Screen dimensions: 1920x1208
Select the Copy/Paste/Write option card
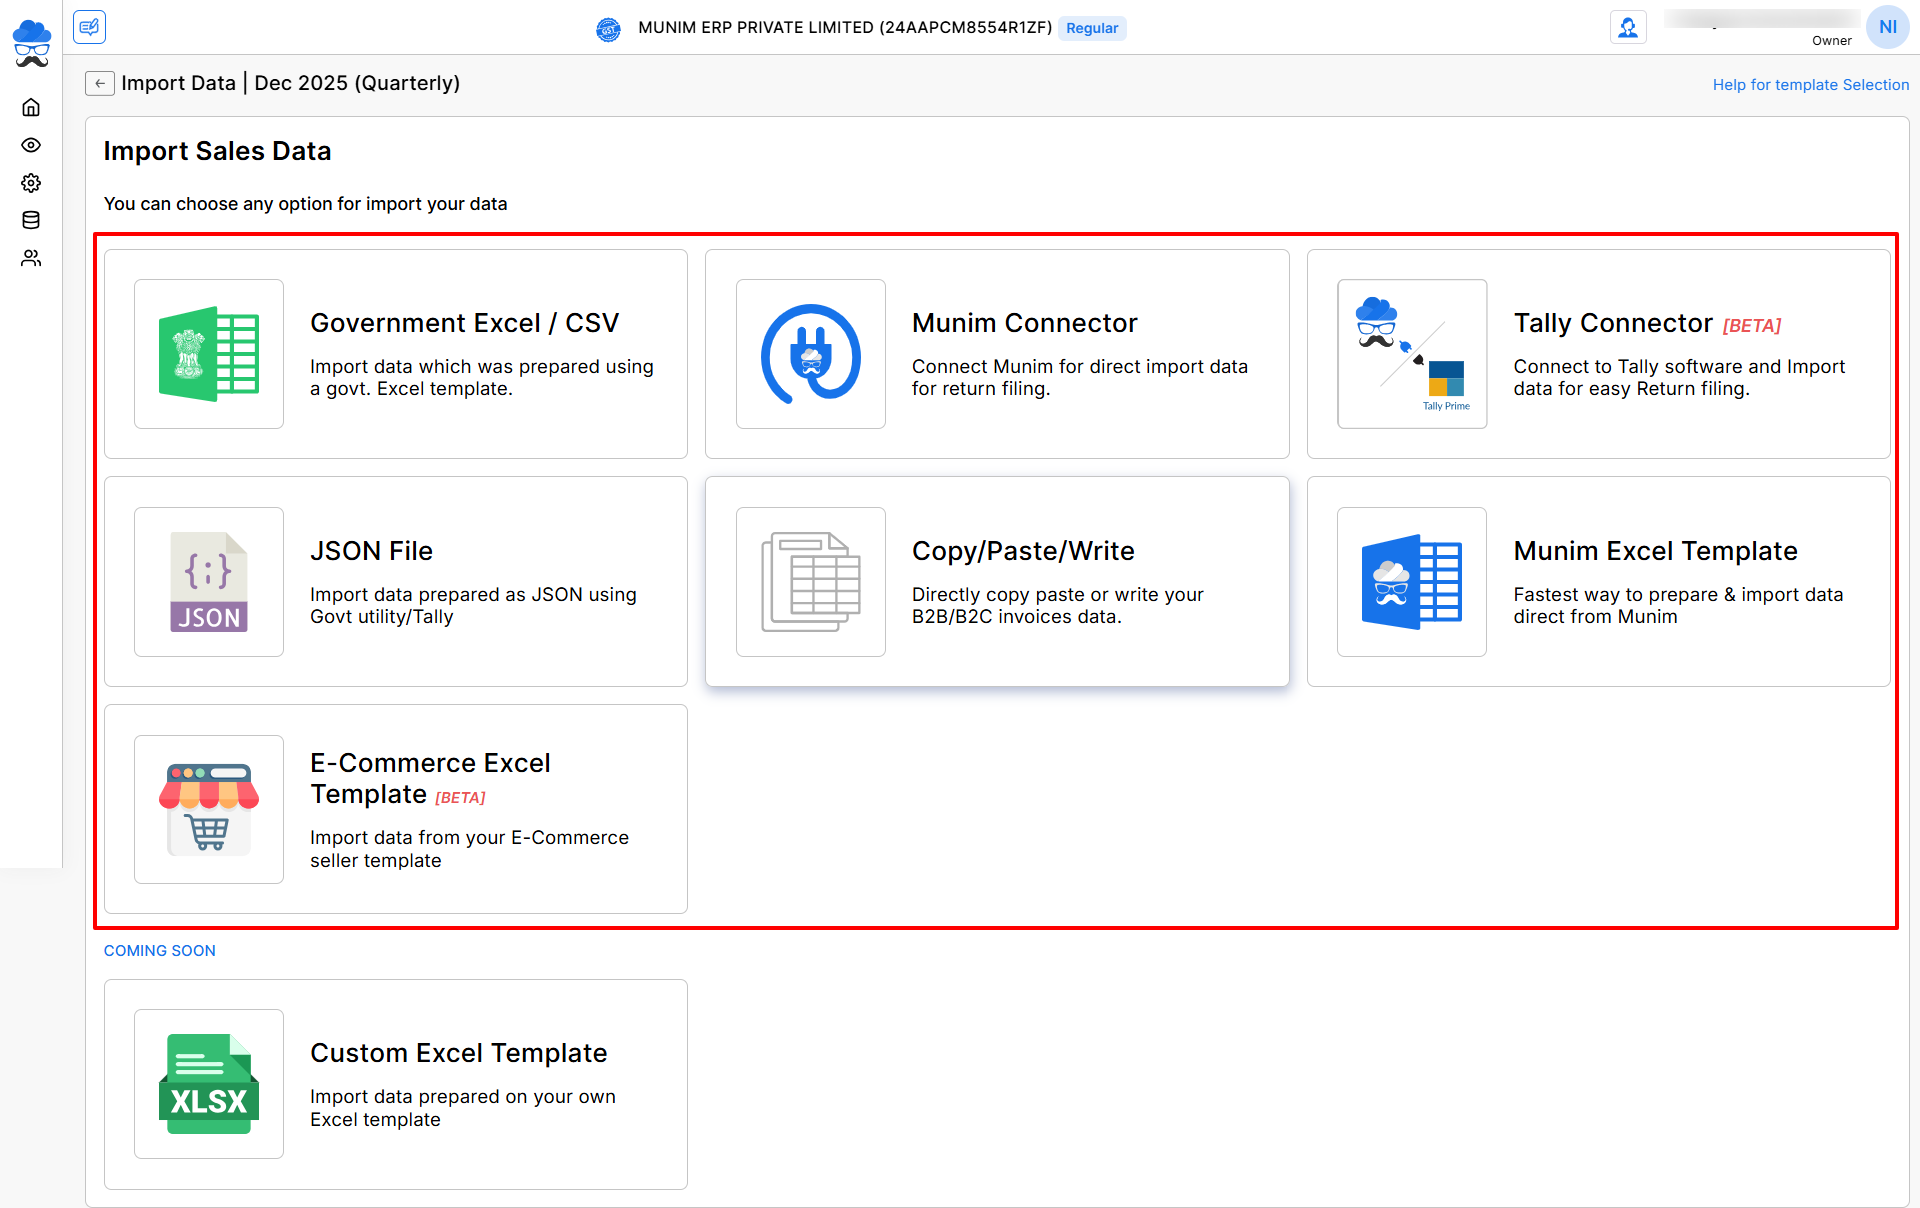(x=997, y=581)
